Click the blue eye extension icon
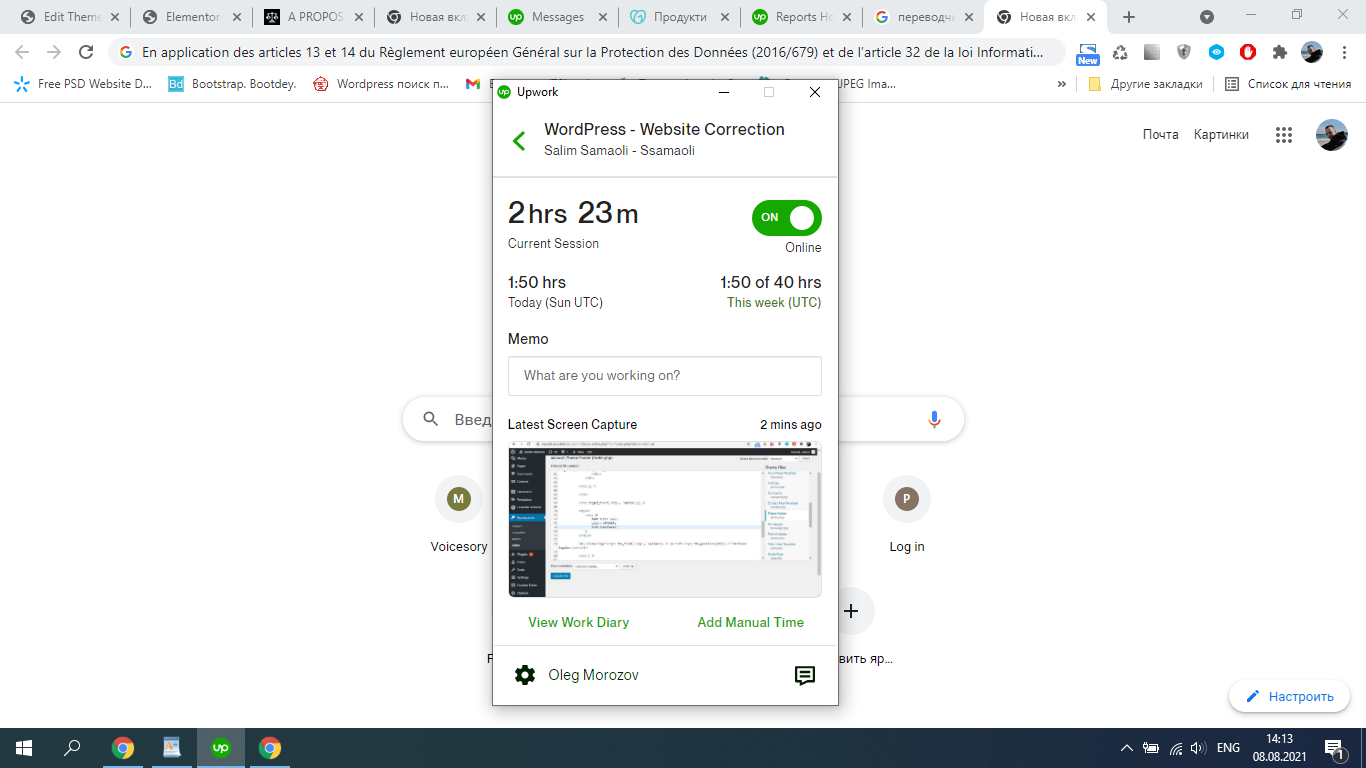This screenshot has height=768, width=1366. pyautogui.click(x=1216, y=53)
